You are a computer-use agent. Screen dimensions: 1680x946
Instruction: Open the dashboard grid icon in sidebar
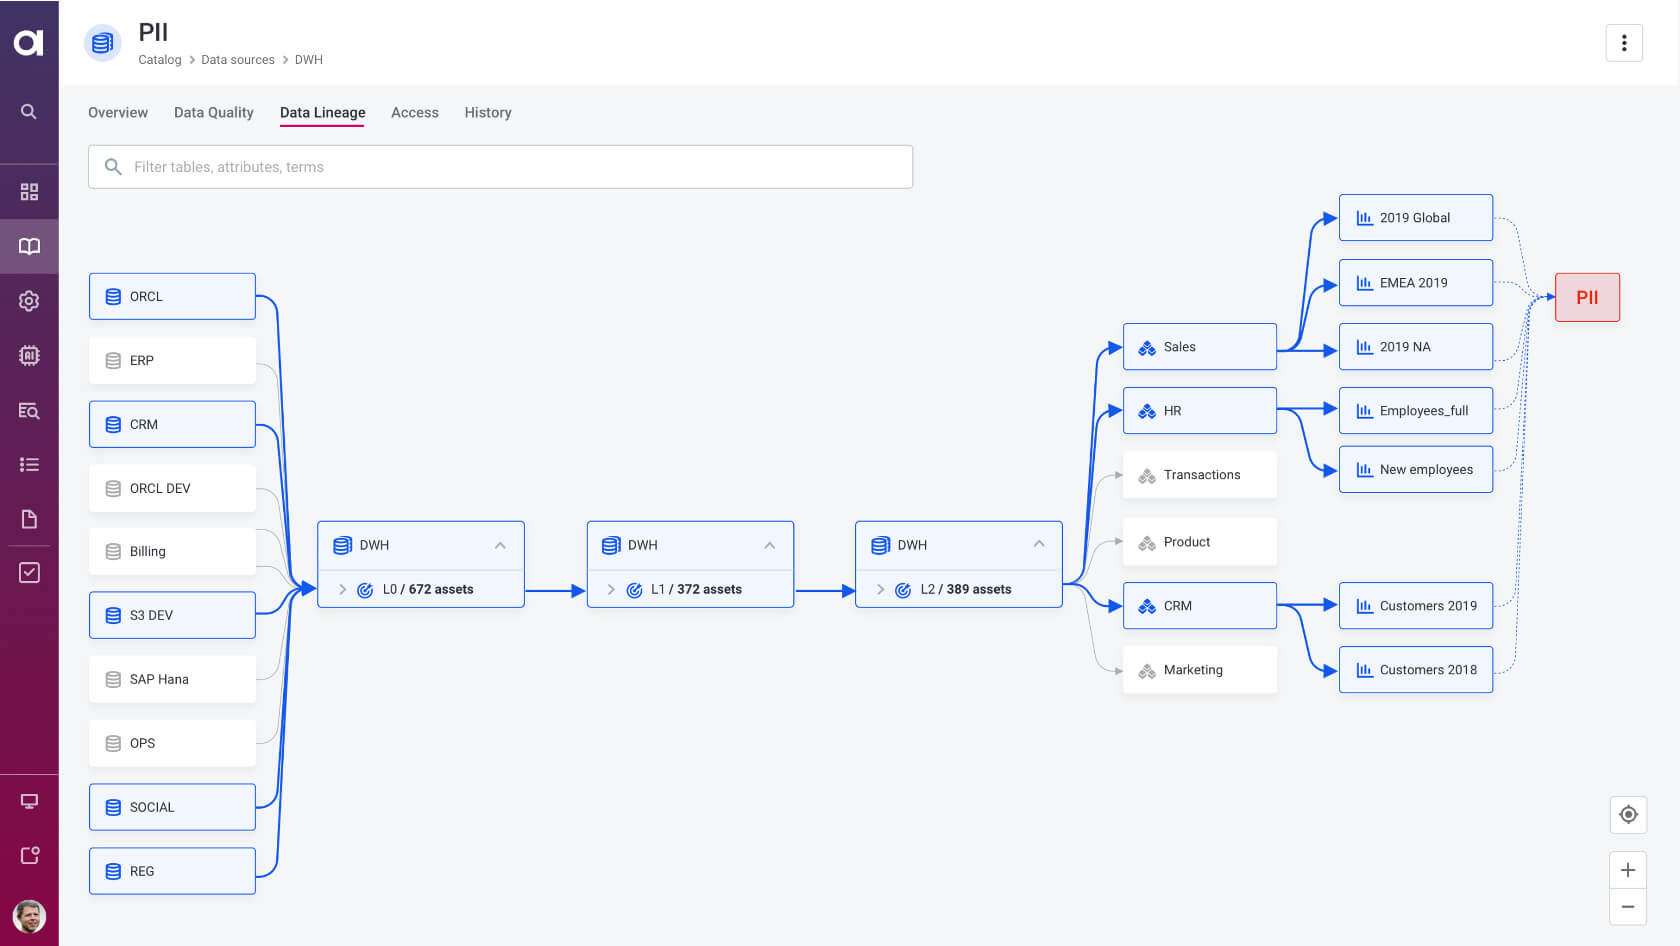click(29, 191)
